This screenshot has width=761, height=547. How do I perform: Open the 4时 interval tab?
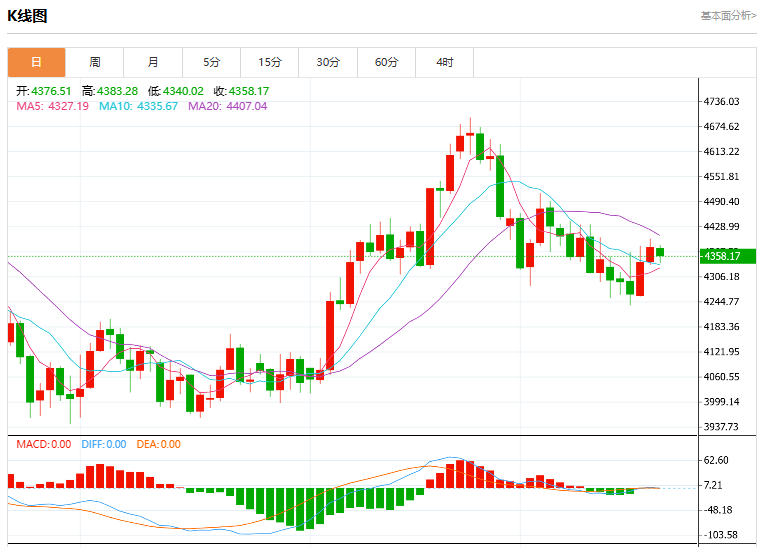point(445,62)
